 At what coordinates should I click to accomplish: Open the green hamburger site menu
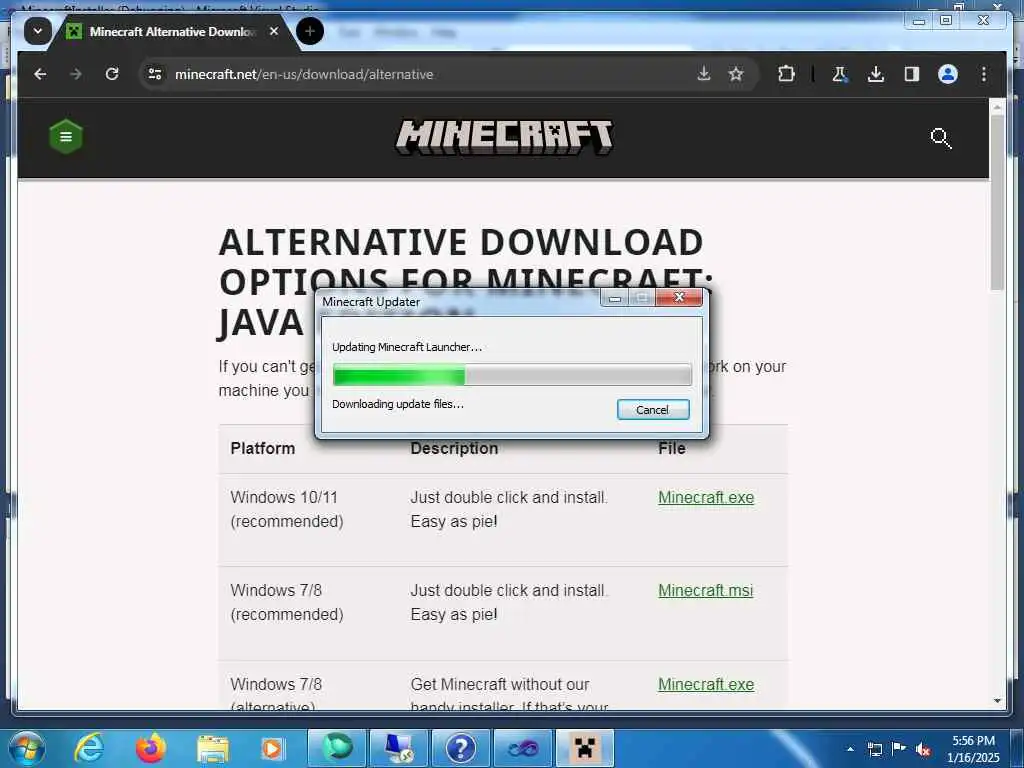(66, 136)
